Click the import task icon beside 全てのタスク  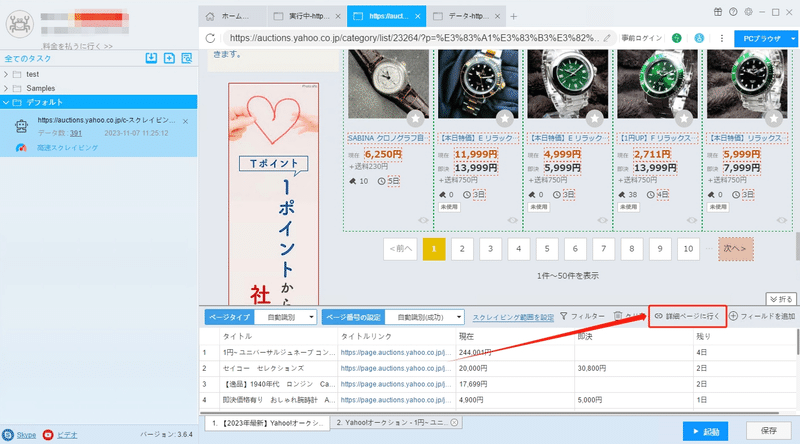point(151,58)
